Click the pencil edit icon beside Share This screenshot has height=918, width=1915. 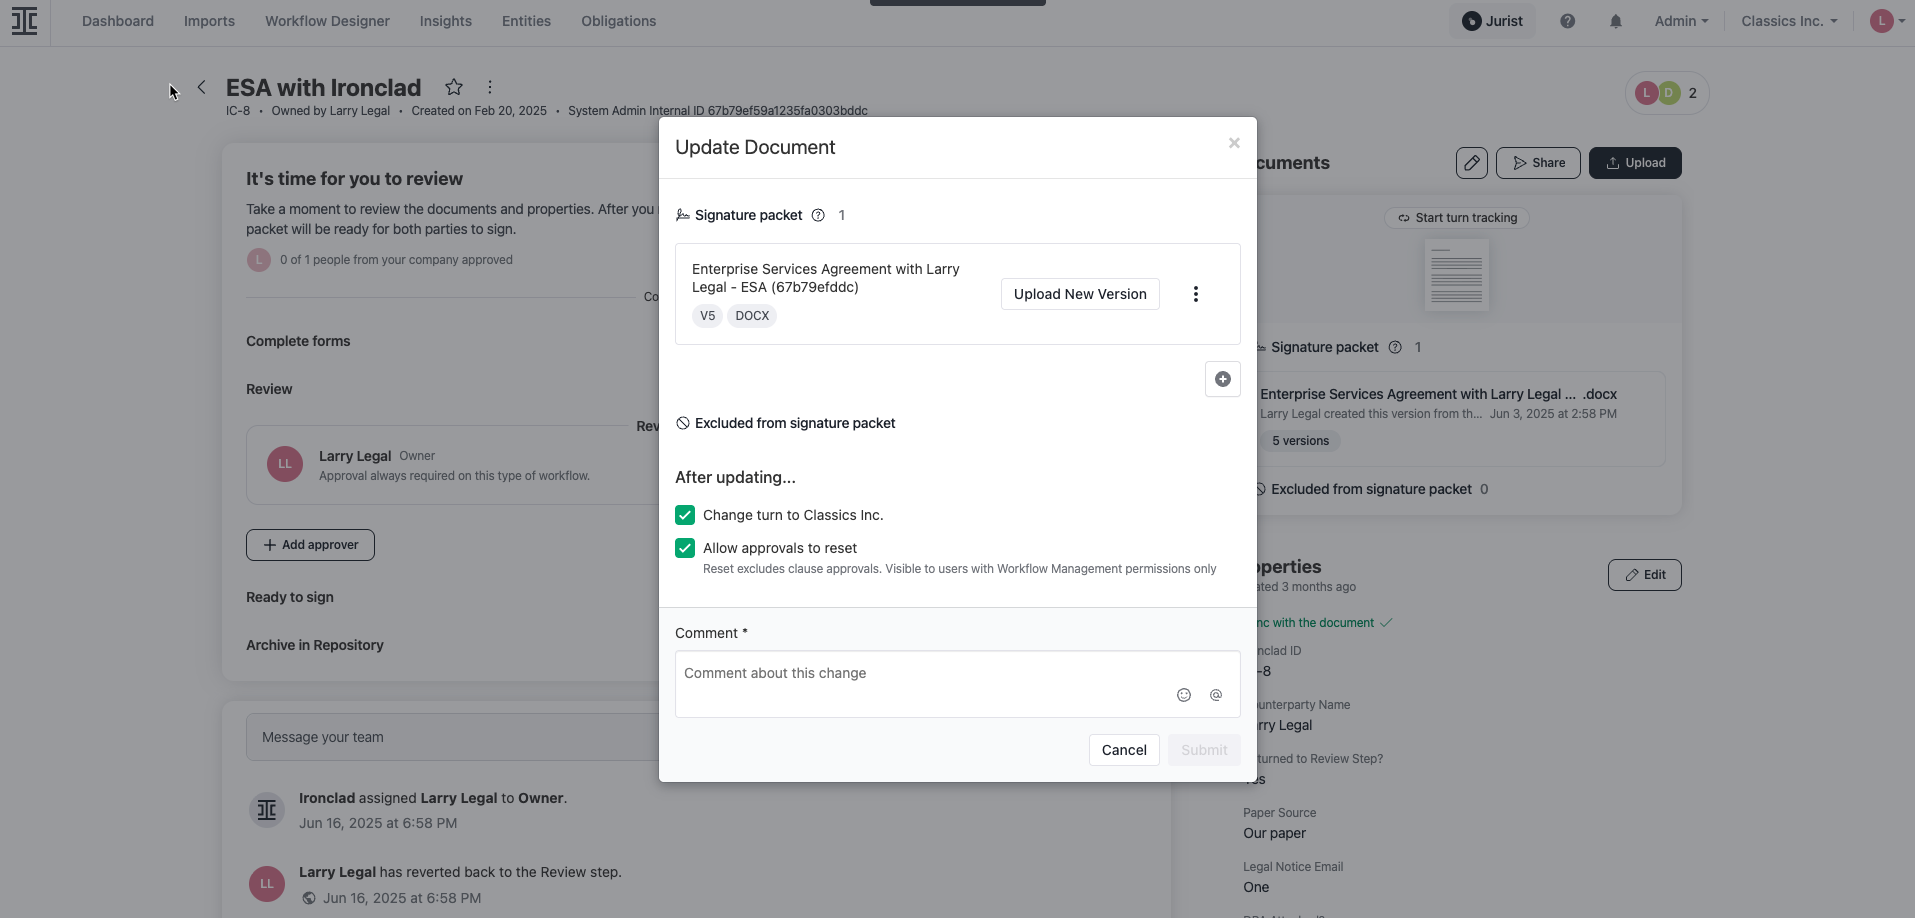tap(1470, 162)
